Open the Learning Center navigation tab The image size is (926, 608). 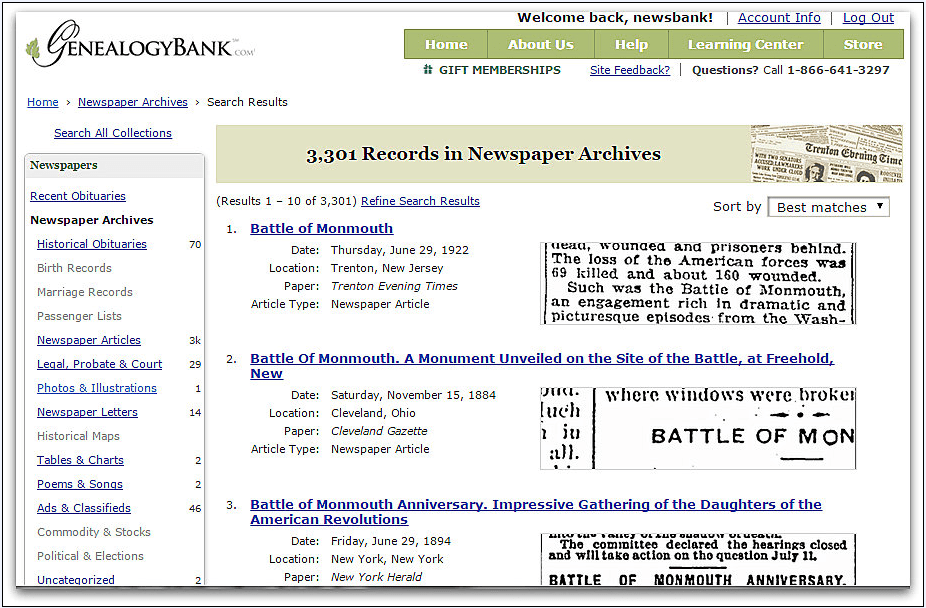coord(745,44)
